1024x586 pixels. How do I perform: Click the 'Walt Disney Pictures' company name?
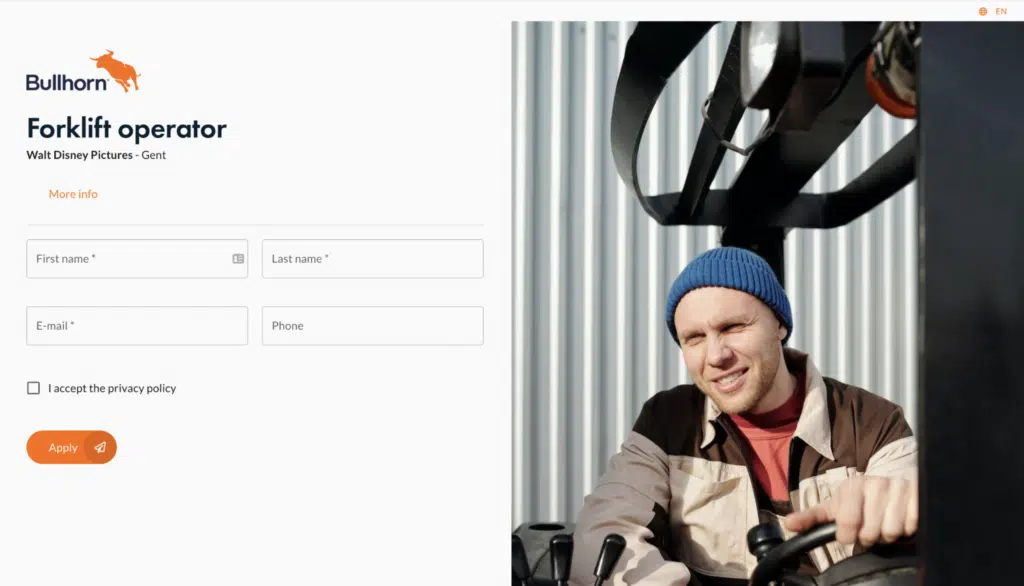coord(79,155)
